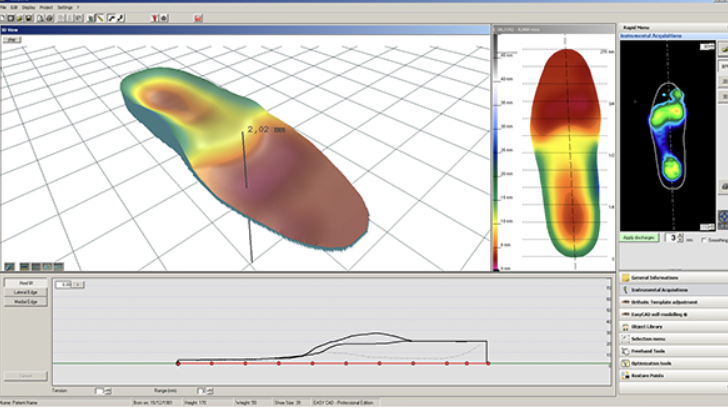This screenshot has height=412, width=728.
Task: Toggle the Smoothing checkbox
Action: click(703, 239)
